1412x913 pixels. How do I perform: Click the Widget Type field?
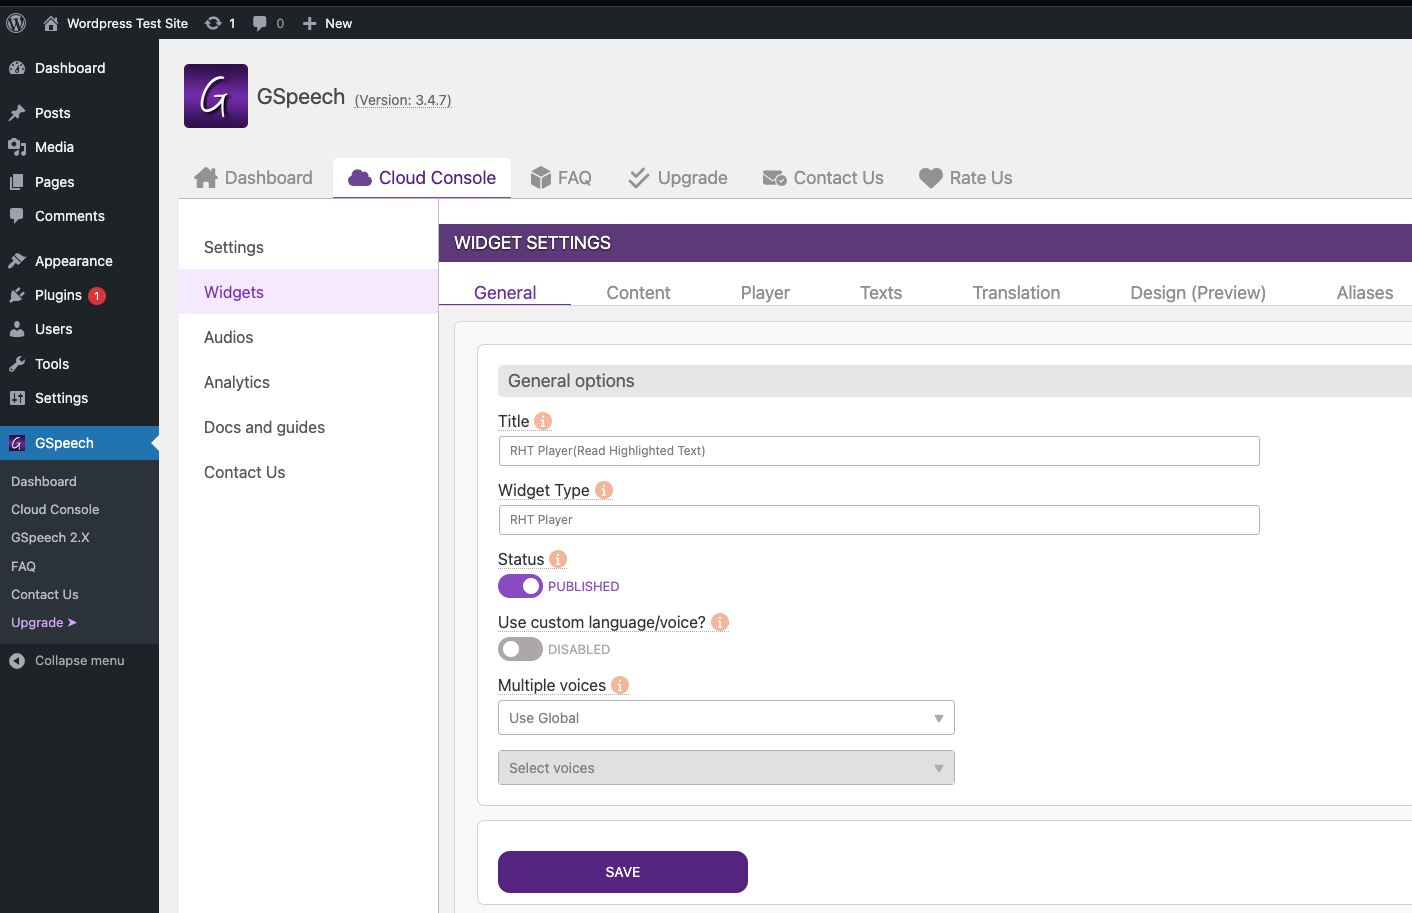[x=879, y=520]
